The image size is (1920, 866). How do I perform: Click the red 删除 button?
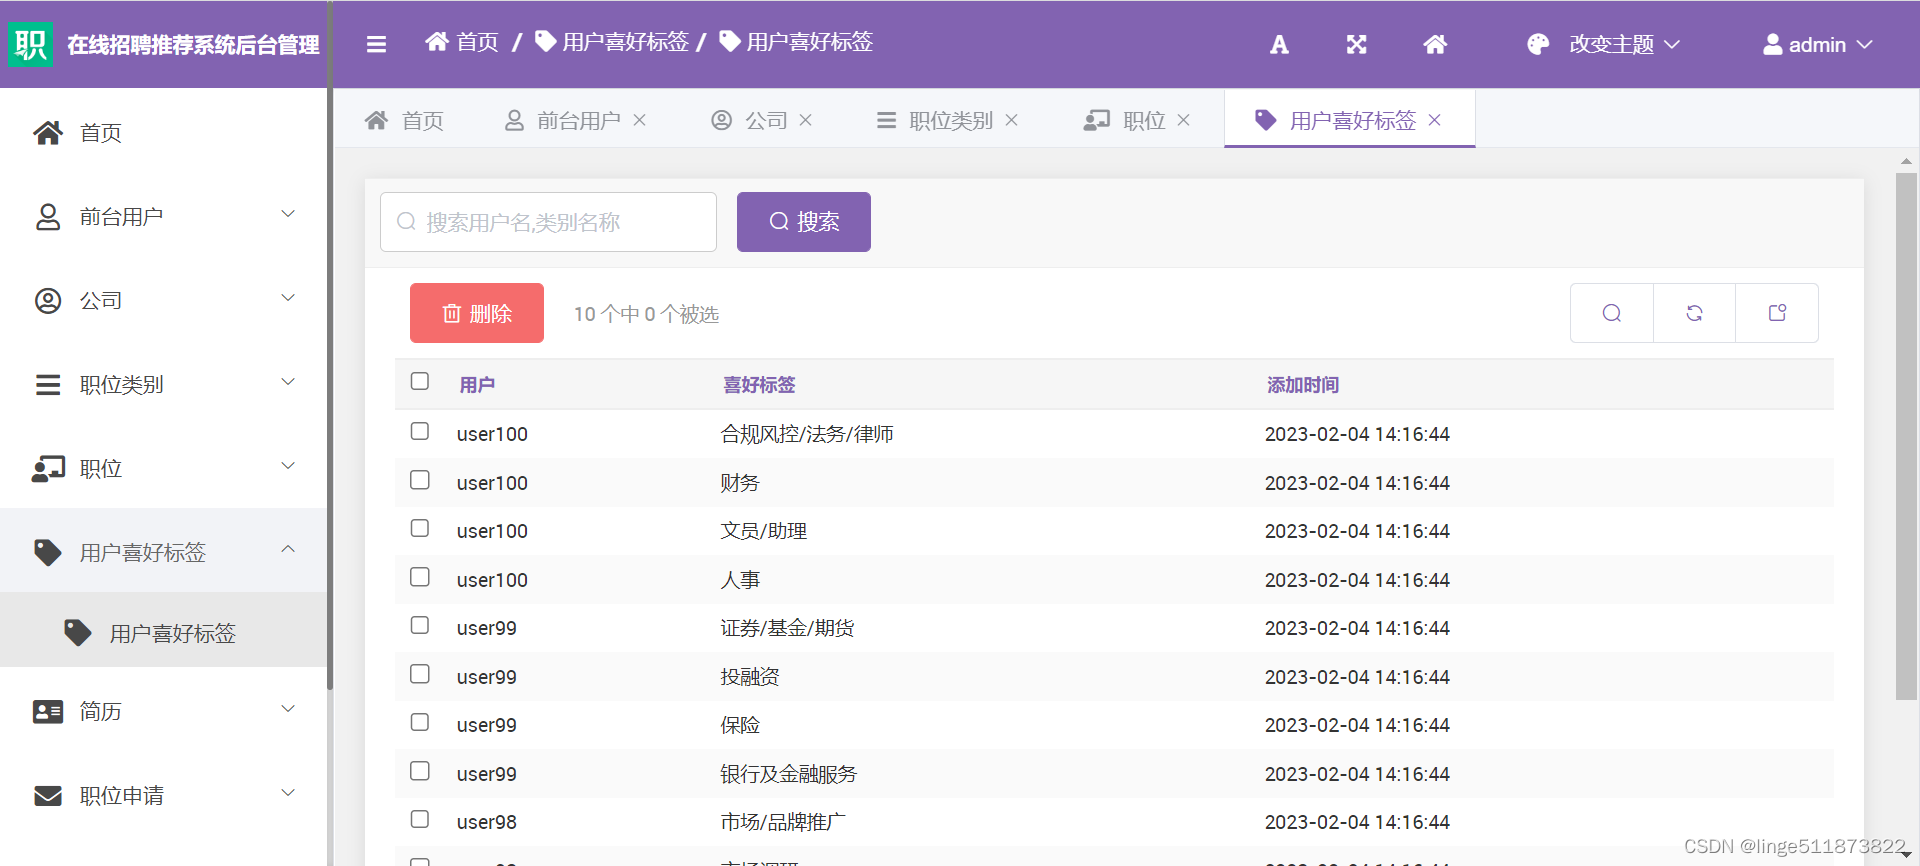click(x=477, y=313)
